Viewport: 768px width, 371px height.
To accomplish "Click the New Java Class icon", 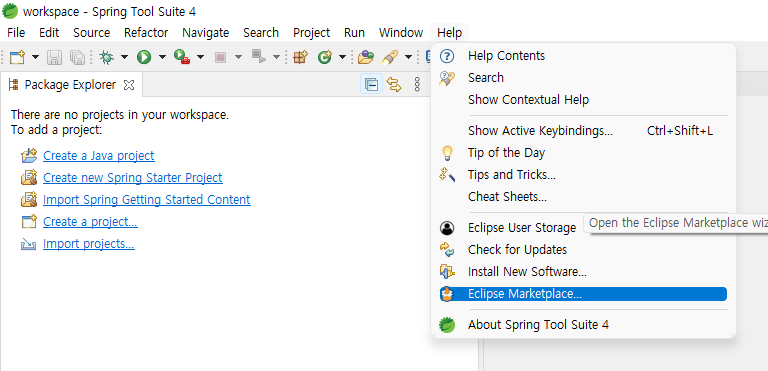I will tap(324, 57).
